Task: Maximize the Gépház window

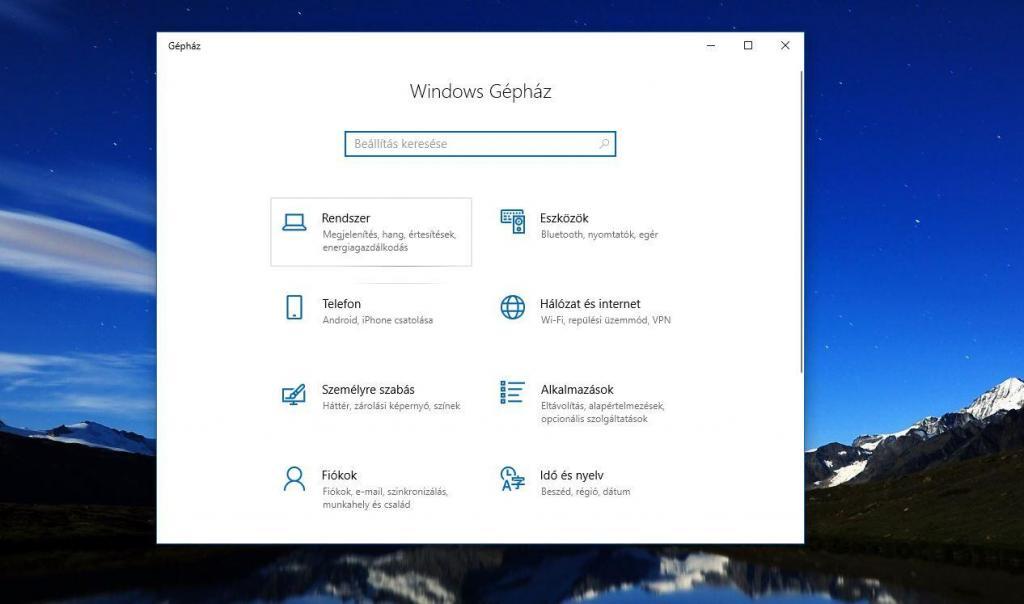Action: pos(748,46)
